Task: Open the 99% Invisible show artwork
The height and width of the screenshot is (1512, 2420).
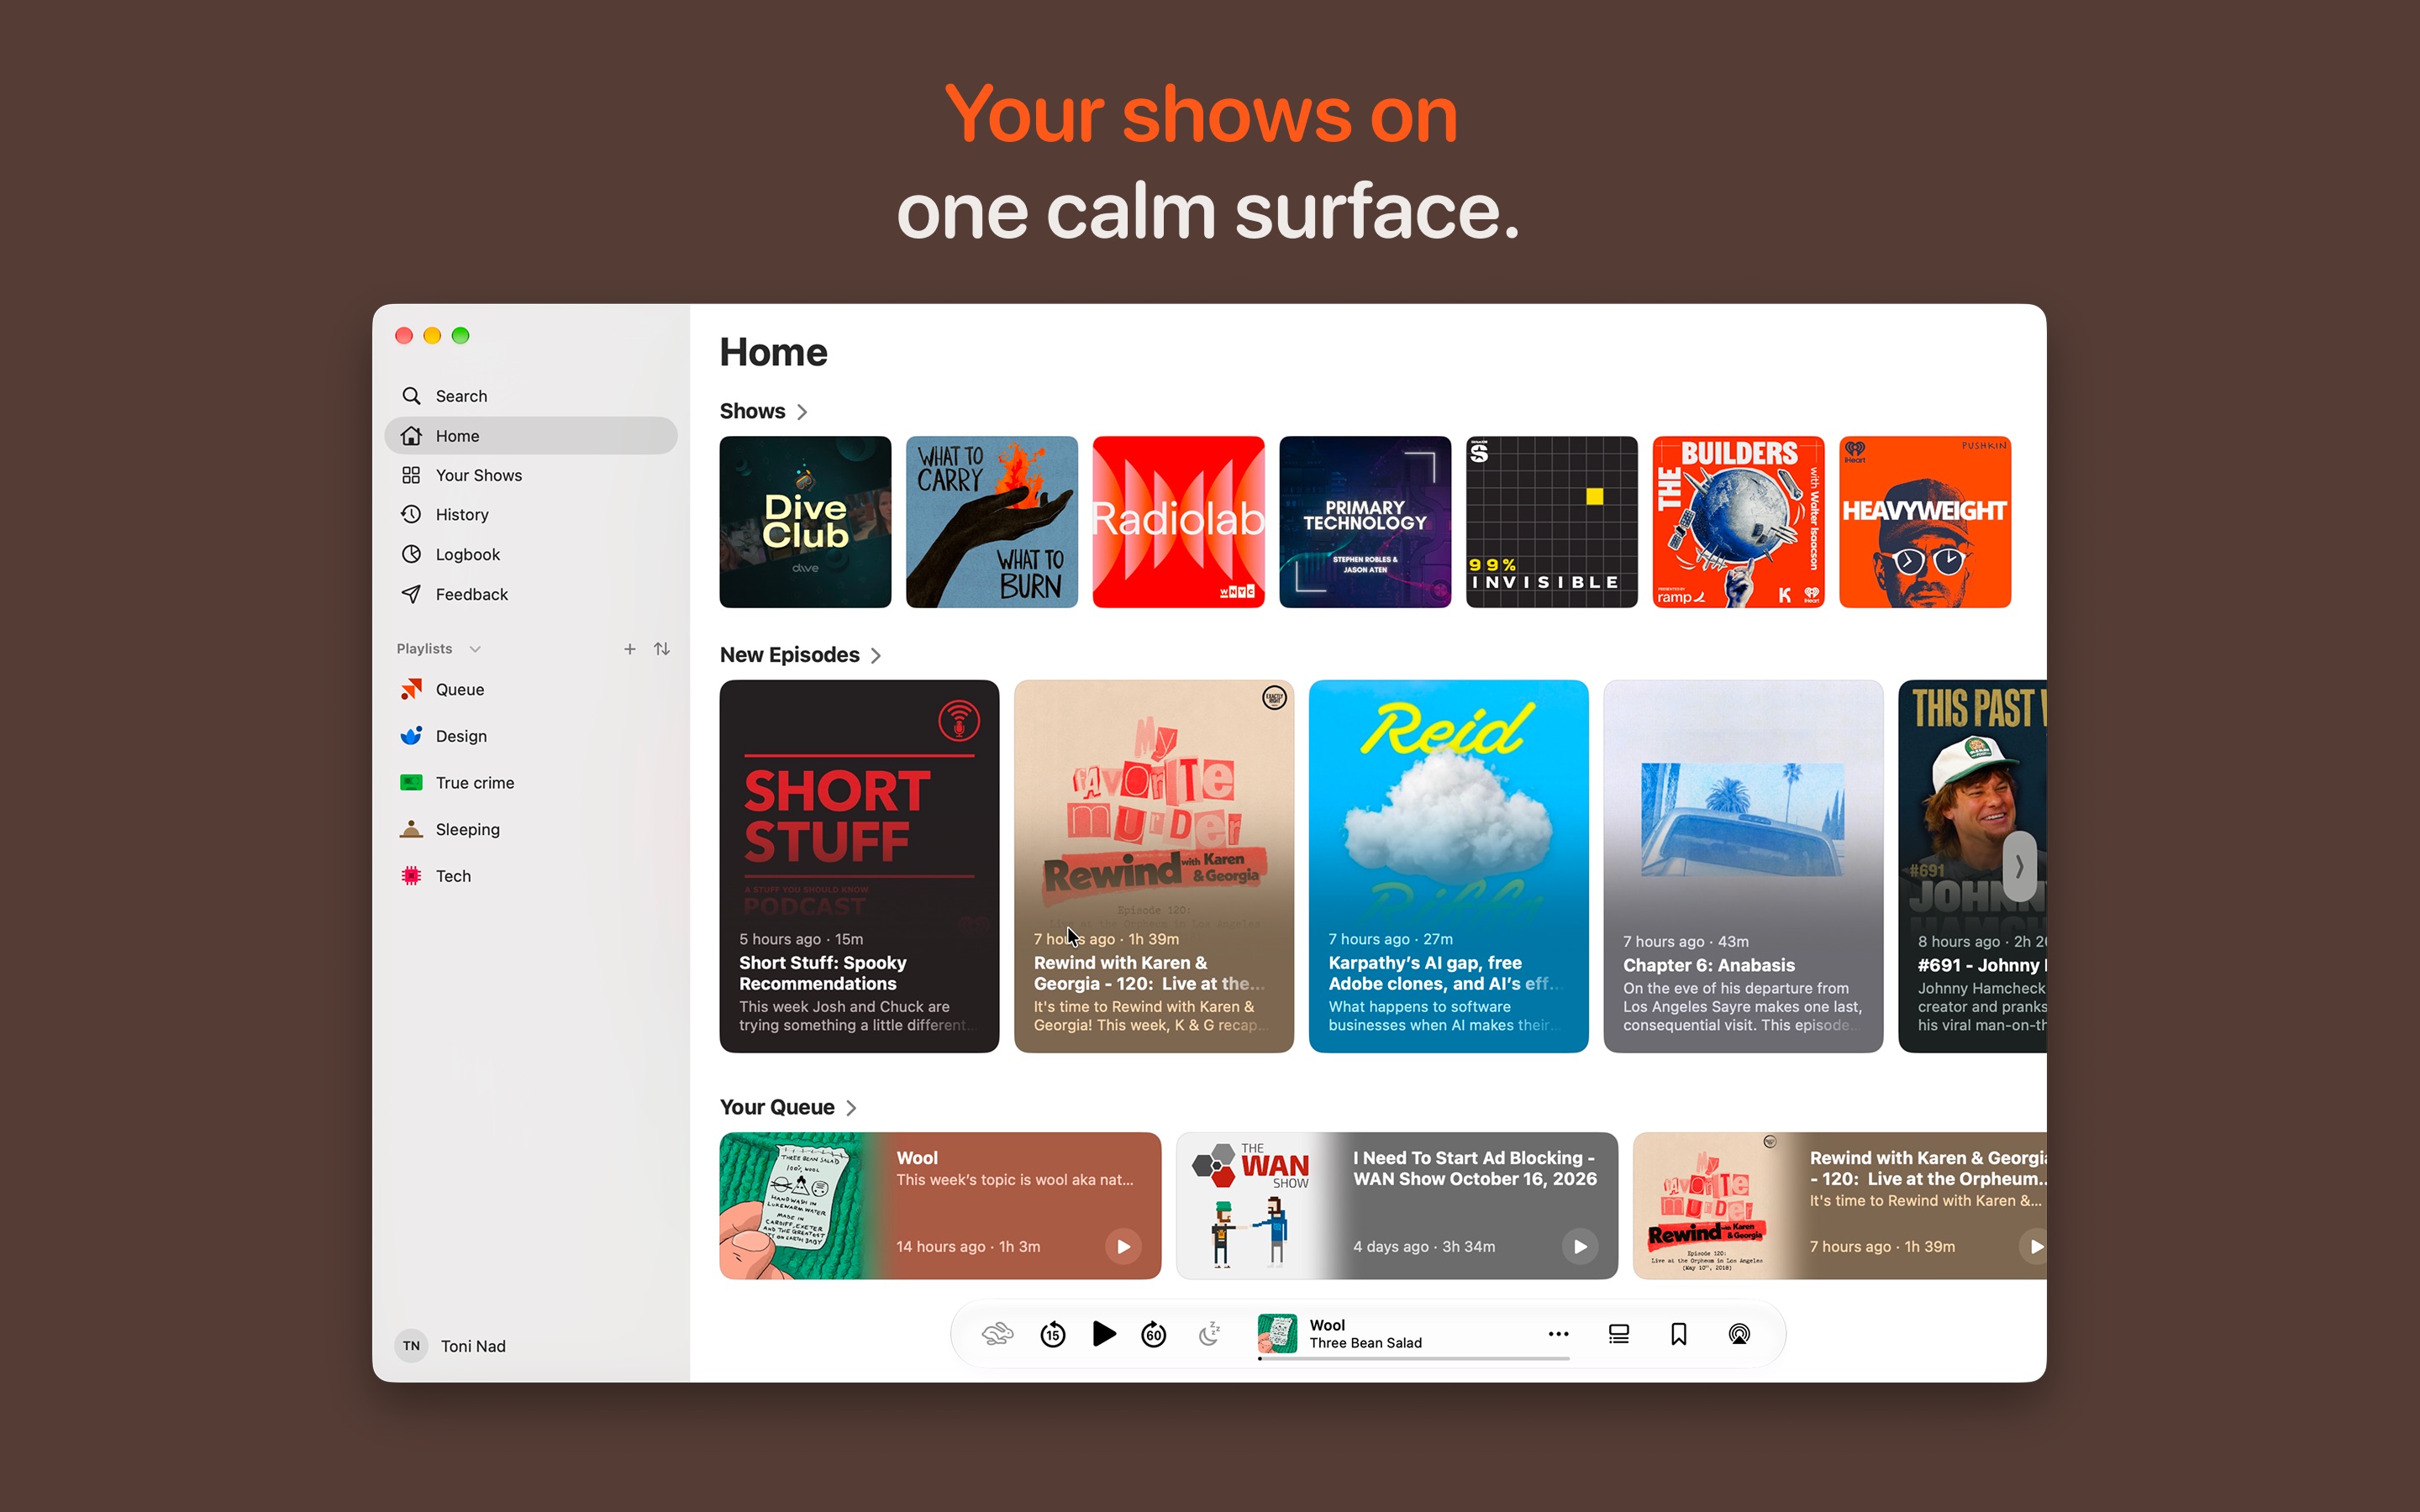Action: (x=1552, y=522)
